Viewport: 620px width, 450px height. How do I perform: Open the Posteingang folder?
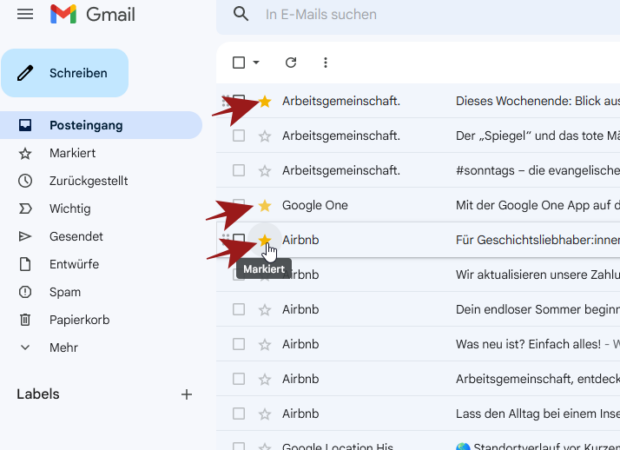coord(101,125)
